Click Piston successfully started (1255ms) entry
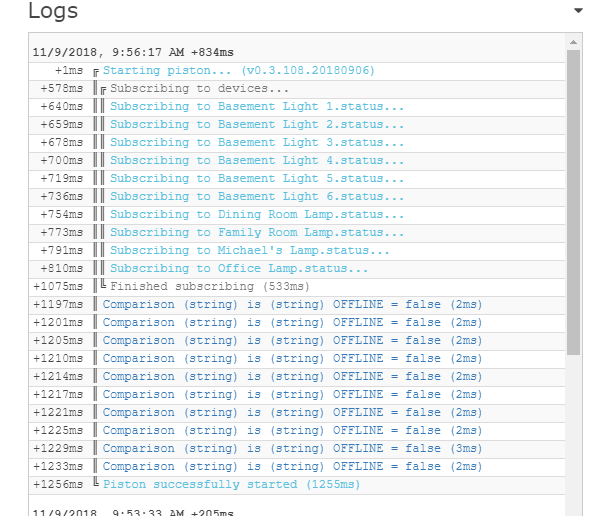Screen dimensions: 594x516 click(231, 485)
